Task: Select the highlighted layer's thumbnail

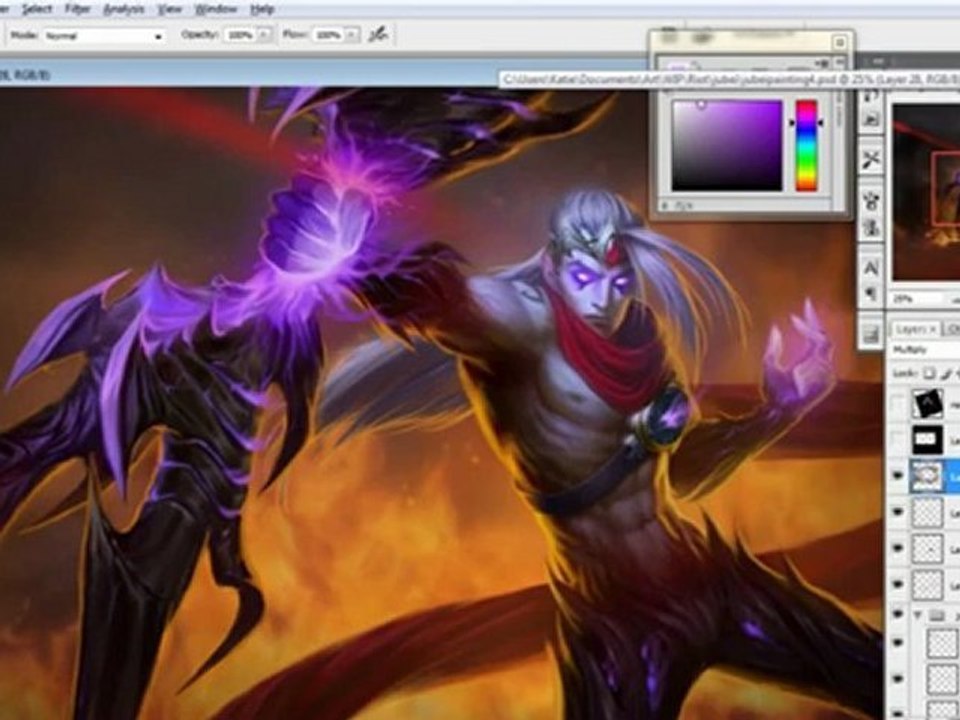Action: [x=927, y=476]
